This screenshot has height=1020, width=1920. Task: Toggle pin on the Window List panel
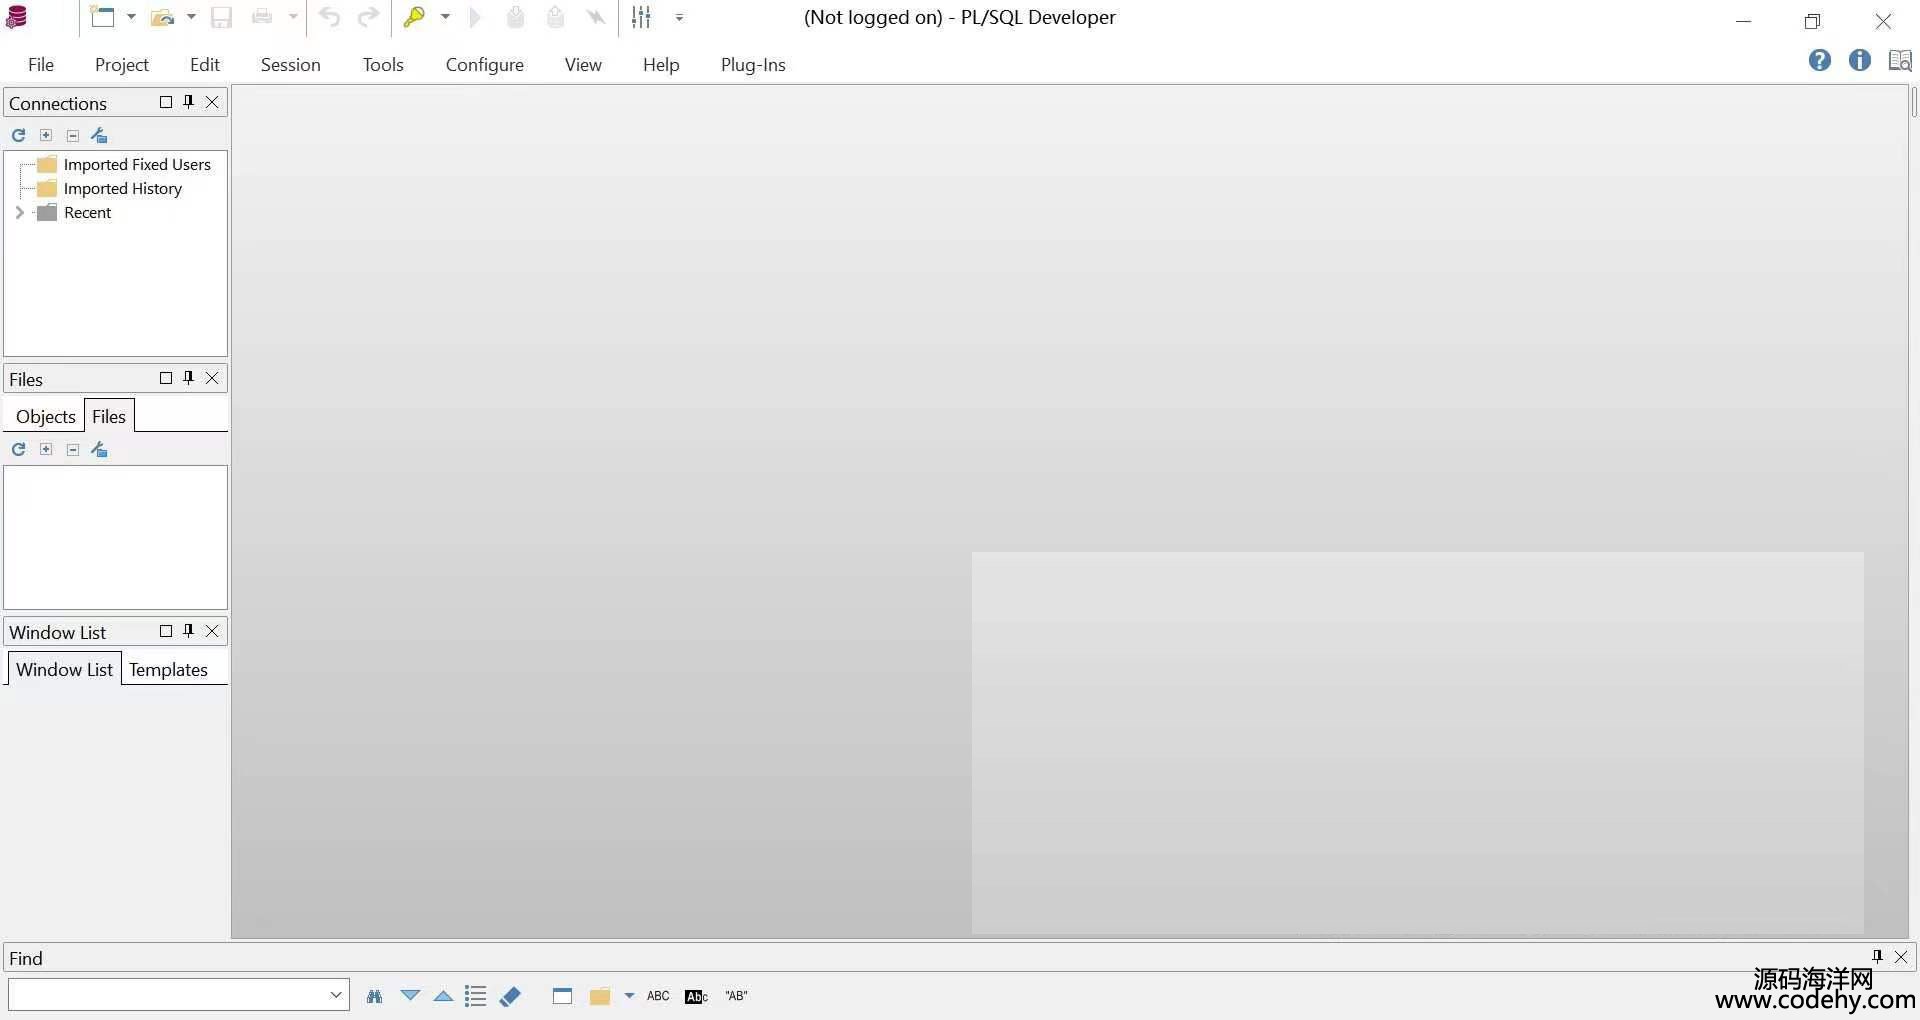click(x=189, y=631)
